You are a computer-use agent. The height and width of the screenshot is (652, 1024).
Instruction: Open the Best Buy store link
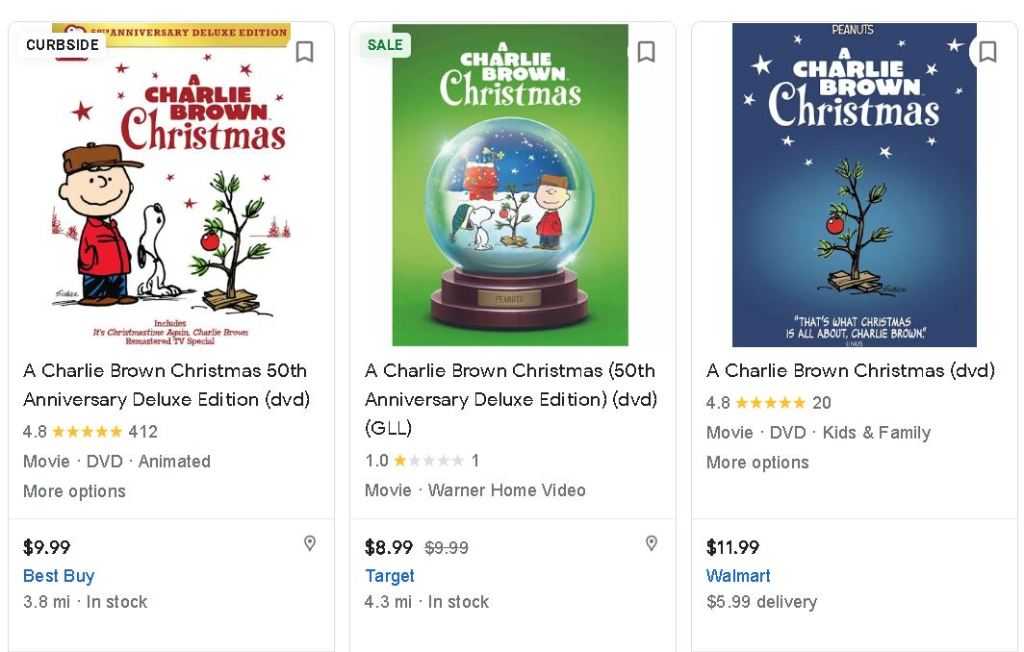[x=58, y=576]
